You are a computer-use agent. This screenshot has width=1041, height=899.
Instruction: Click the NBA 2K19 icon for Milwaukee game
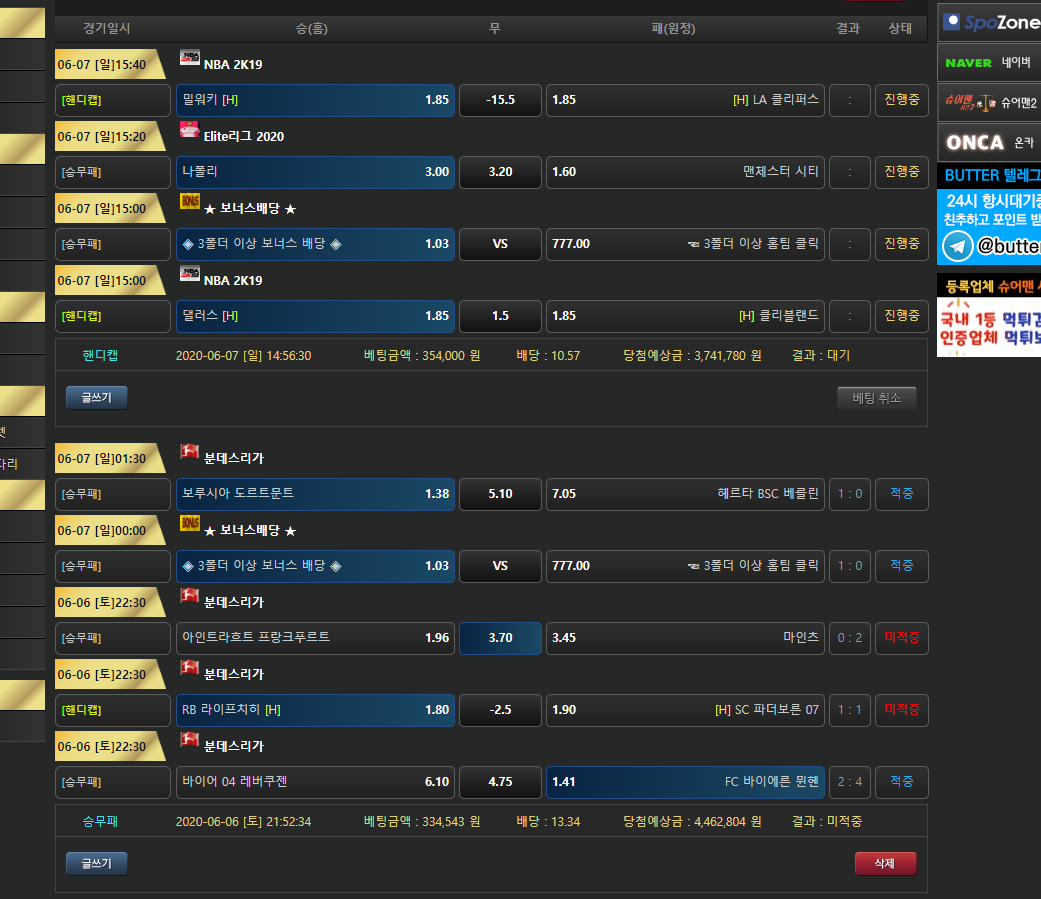pyautogui.click(x=190, y=58)
